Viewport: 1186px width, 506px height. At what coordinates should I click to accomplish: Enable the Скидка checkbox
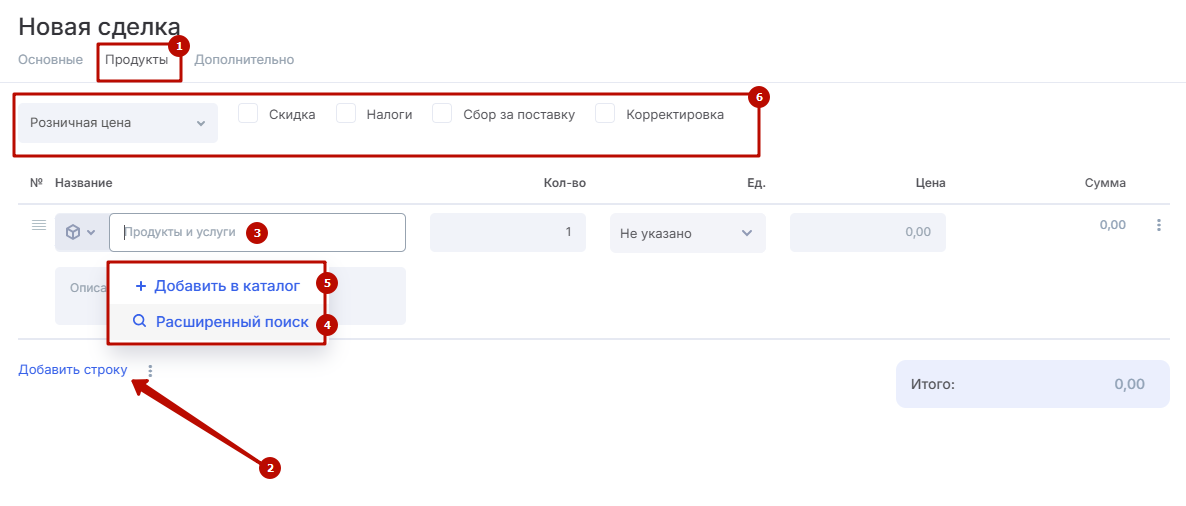point(249,114)
